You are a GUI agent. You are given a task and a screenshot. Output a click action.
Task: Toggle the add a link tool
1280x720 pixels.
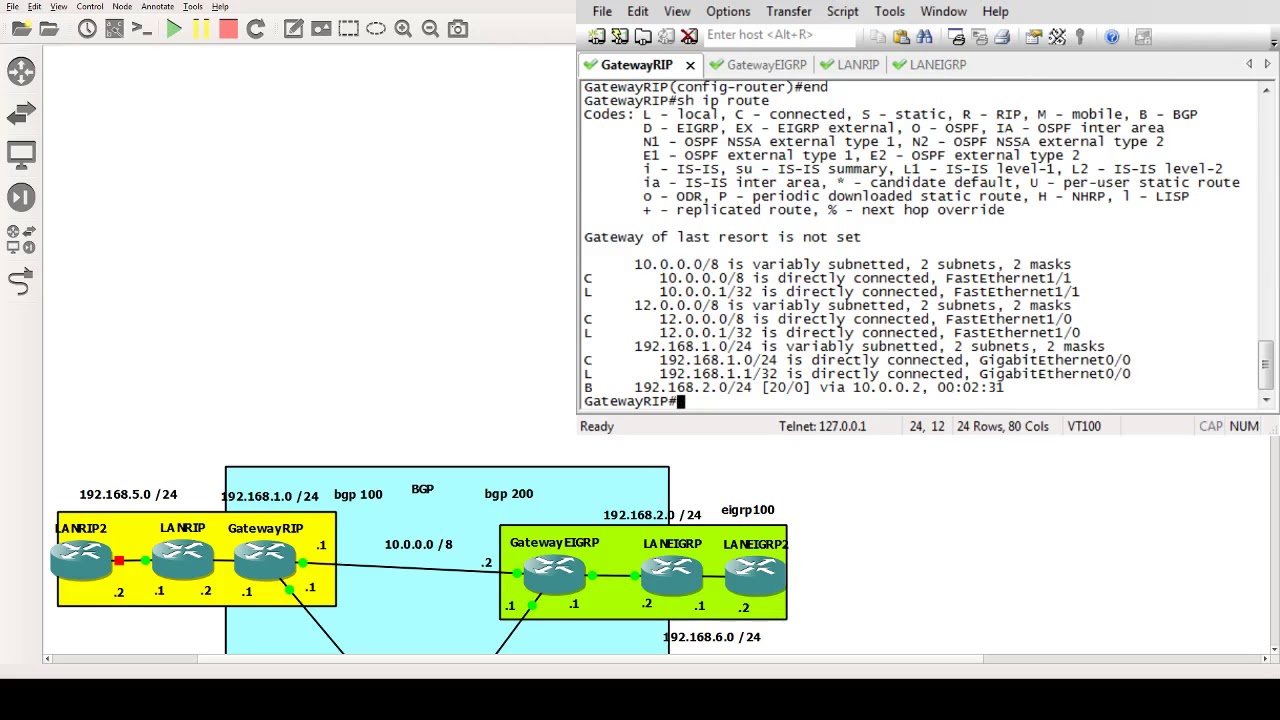tap(21, 283)
